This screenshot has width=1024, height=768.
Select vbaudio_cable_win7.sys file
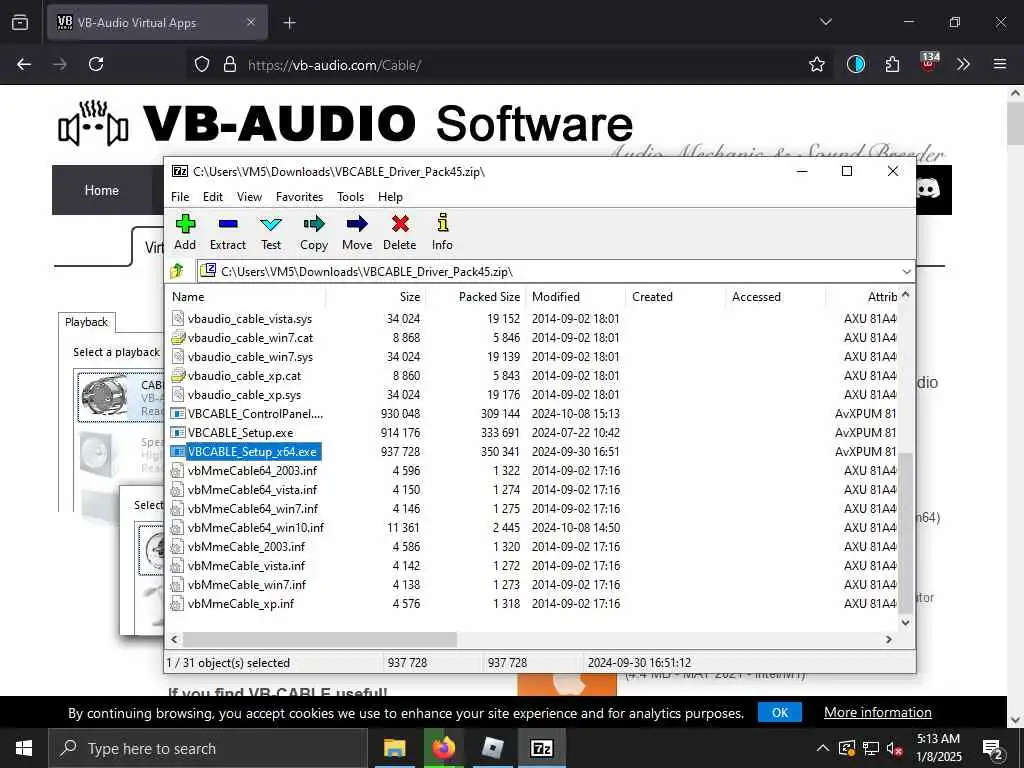[250, 357]
